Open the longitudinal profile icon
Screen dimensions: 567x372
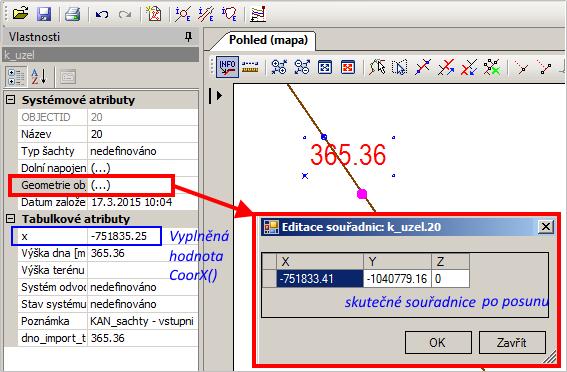point(258,14)
